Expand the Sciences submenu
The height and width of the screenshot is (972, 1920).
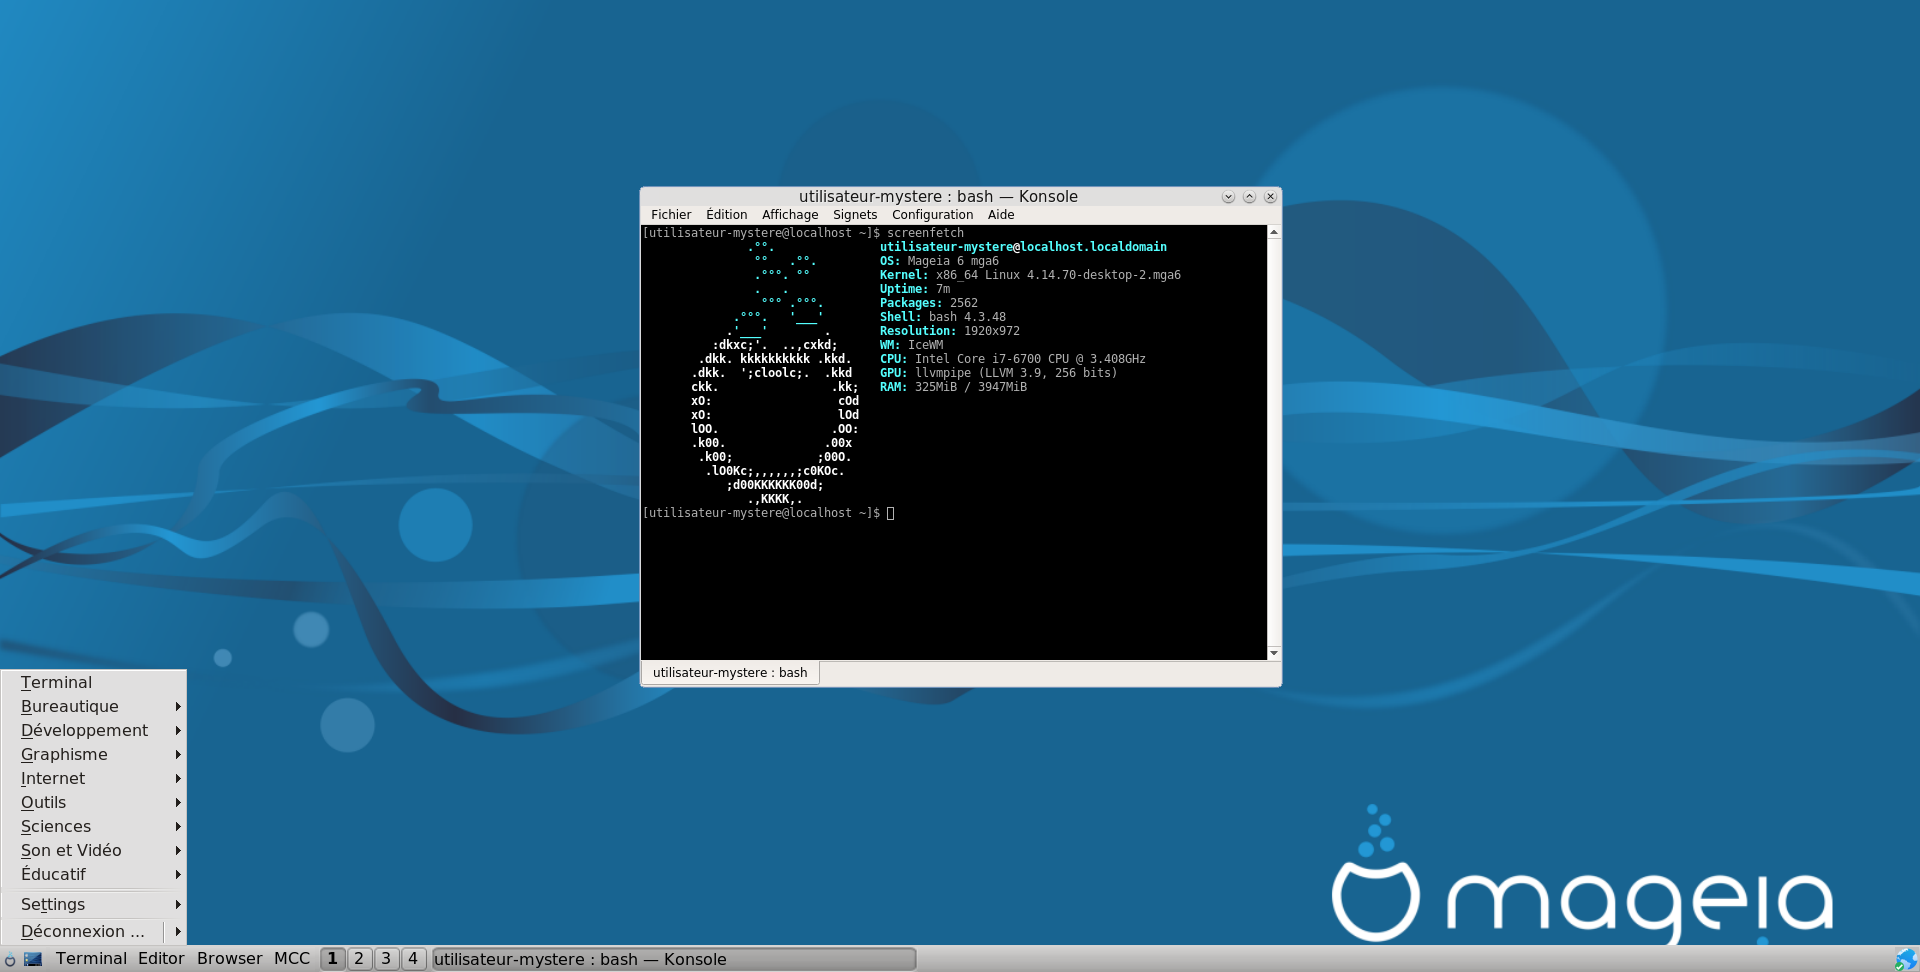[x=94, y=826]
